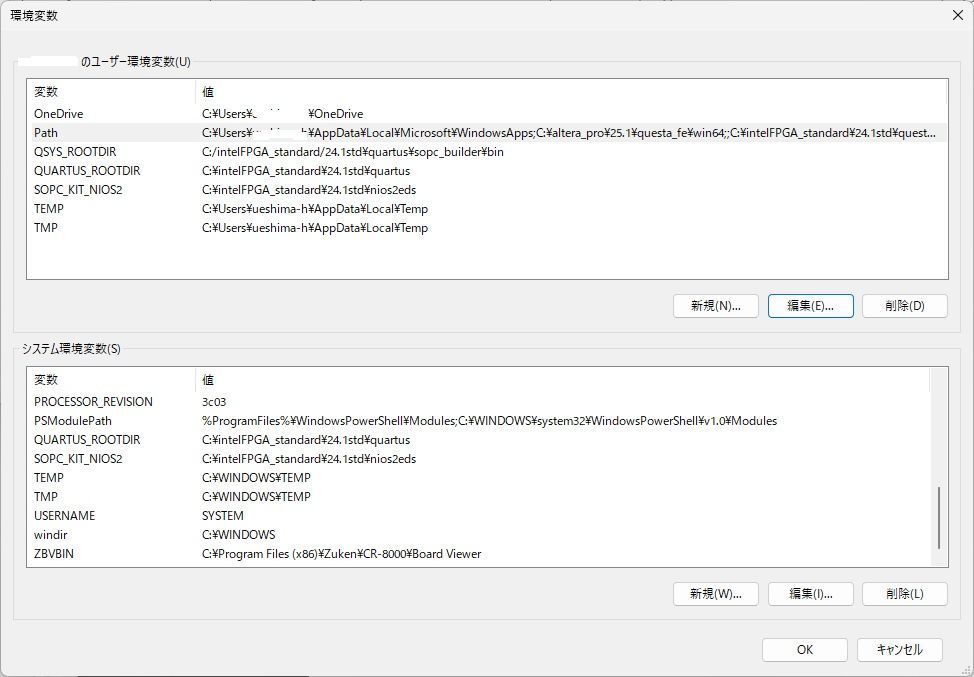This screenshot has height=677, width=974.
Task: Select the QSYS_ROOTDIR user variable
Action: pyautogui.click(x=487, y=152)
